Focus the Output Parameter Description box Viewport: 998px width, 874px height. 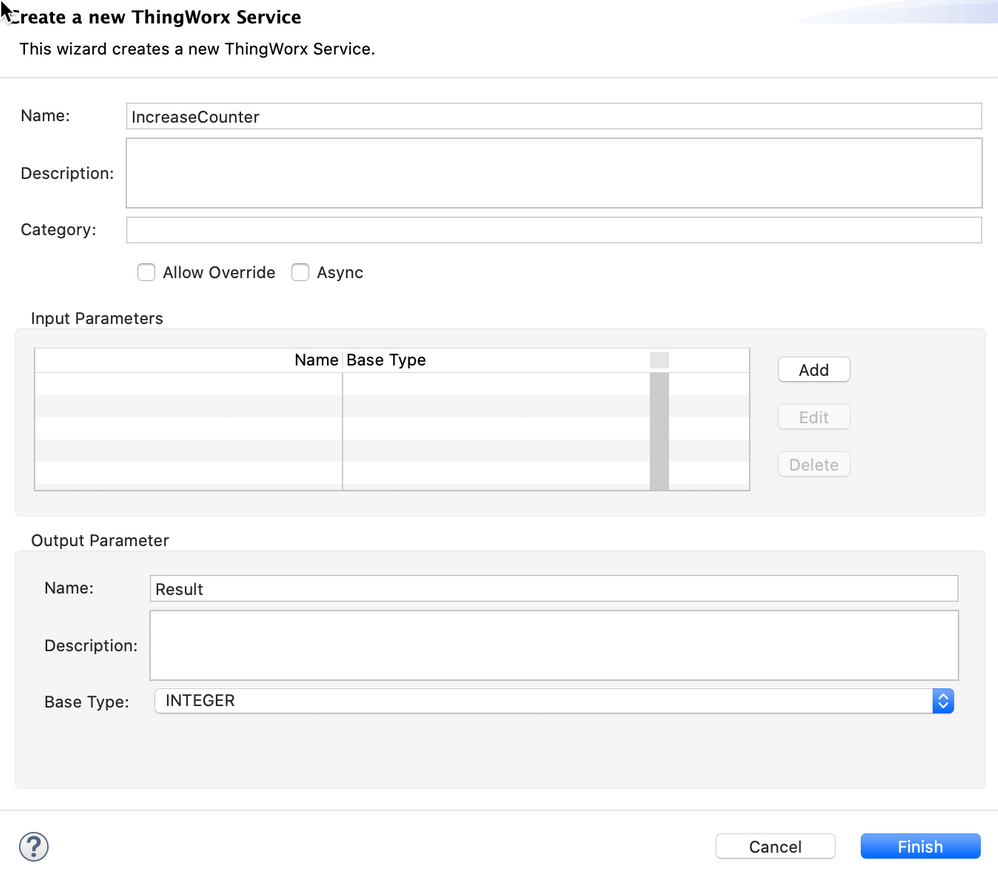554,645
